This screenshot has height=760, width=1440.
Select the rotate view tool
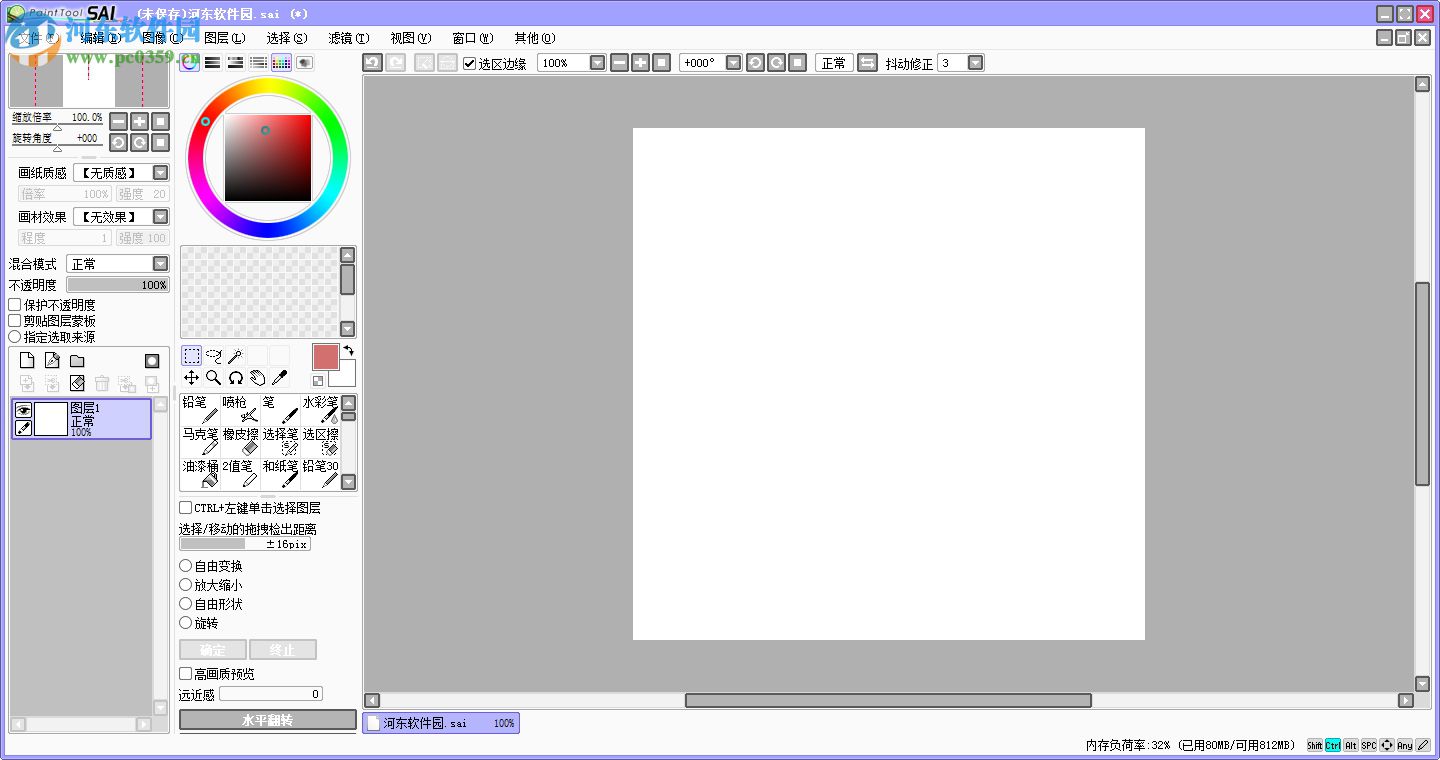pyautogui.click(x=235, y=378)
